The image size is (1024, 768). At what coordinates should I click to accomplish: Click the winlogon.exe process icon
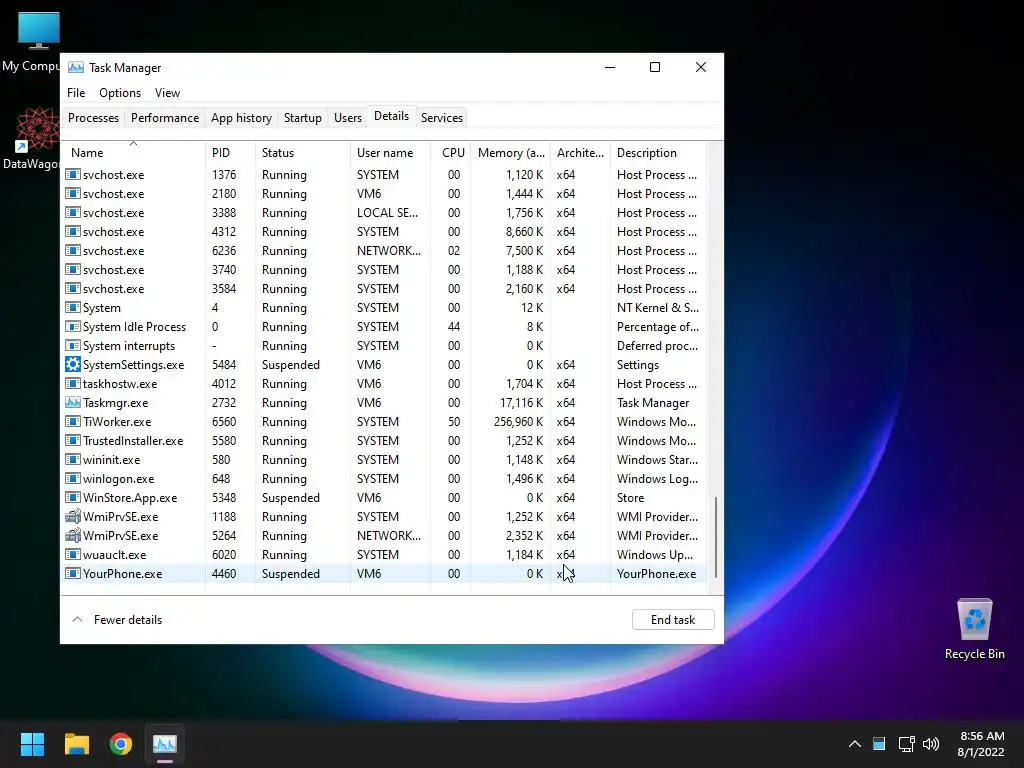coord(72,478)
